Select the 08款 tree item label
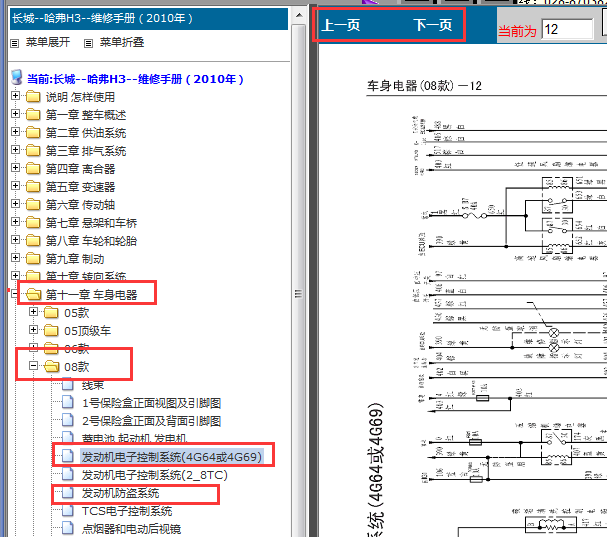 pyautogui.click(x=77, y=367)
